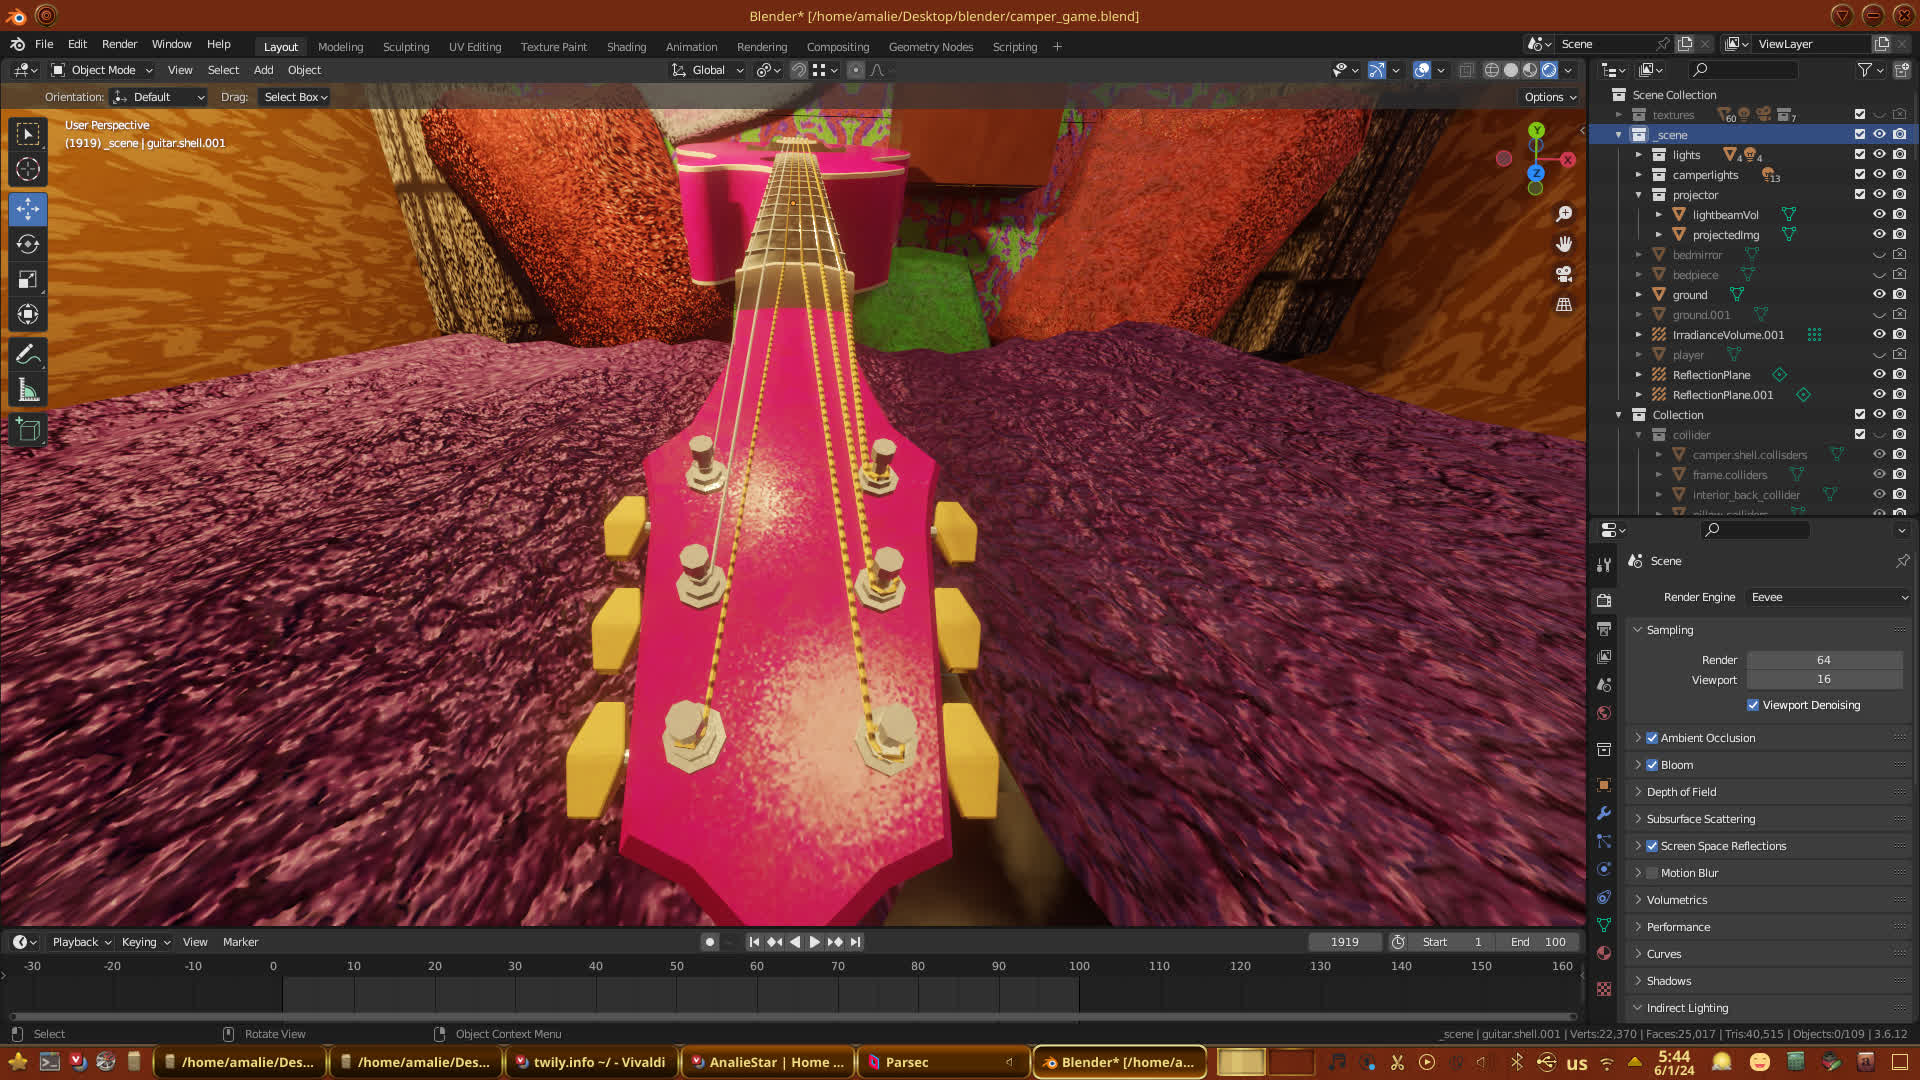Open Parsec from the taskbar
Image resolution: width=1920 pixels, height=1080 pixels.
point(906,1062)
